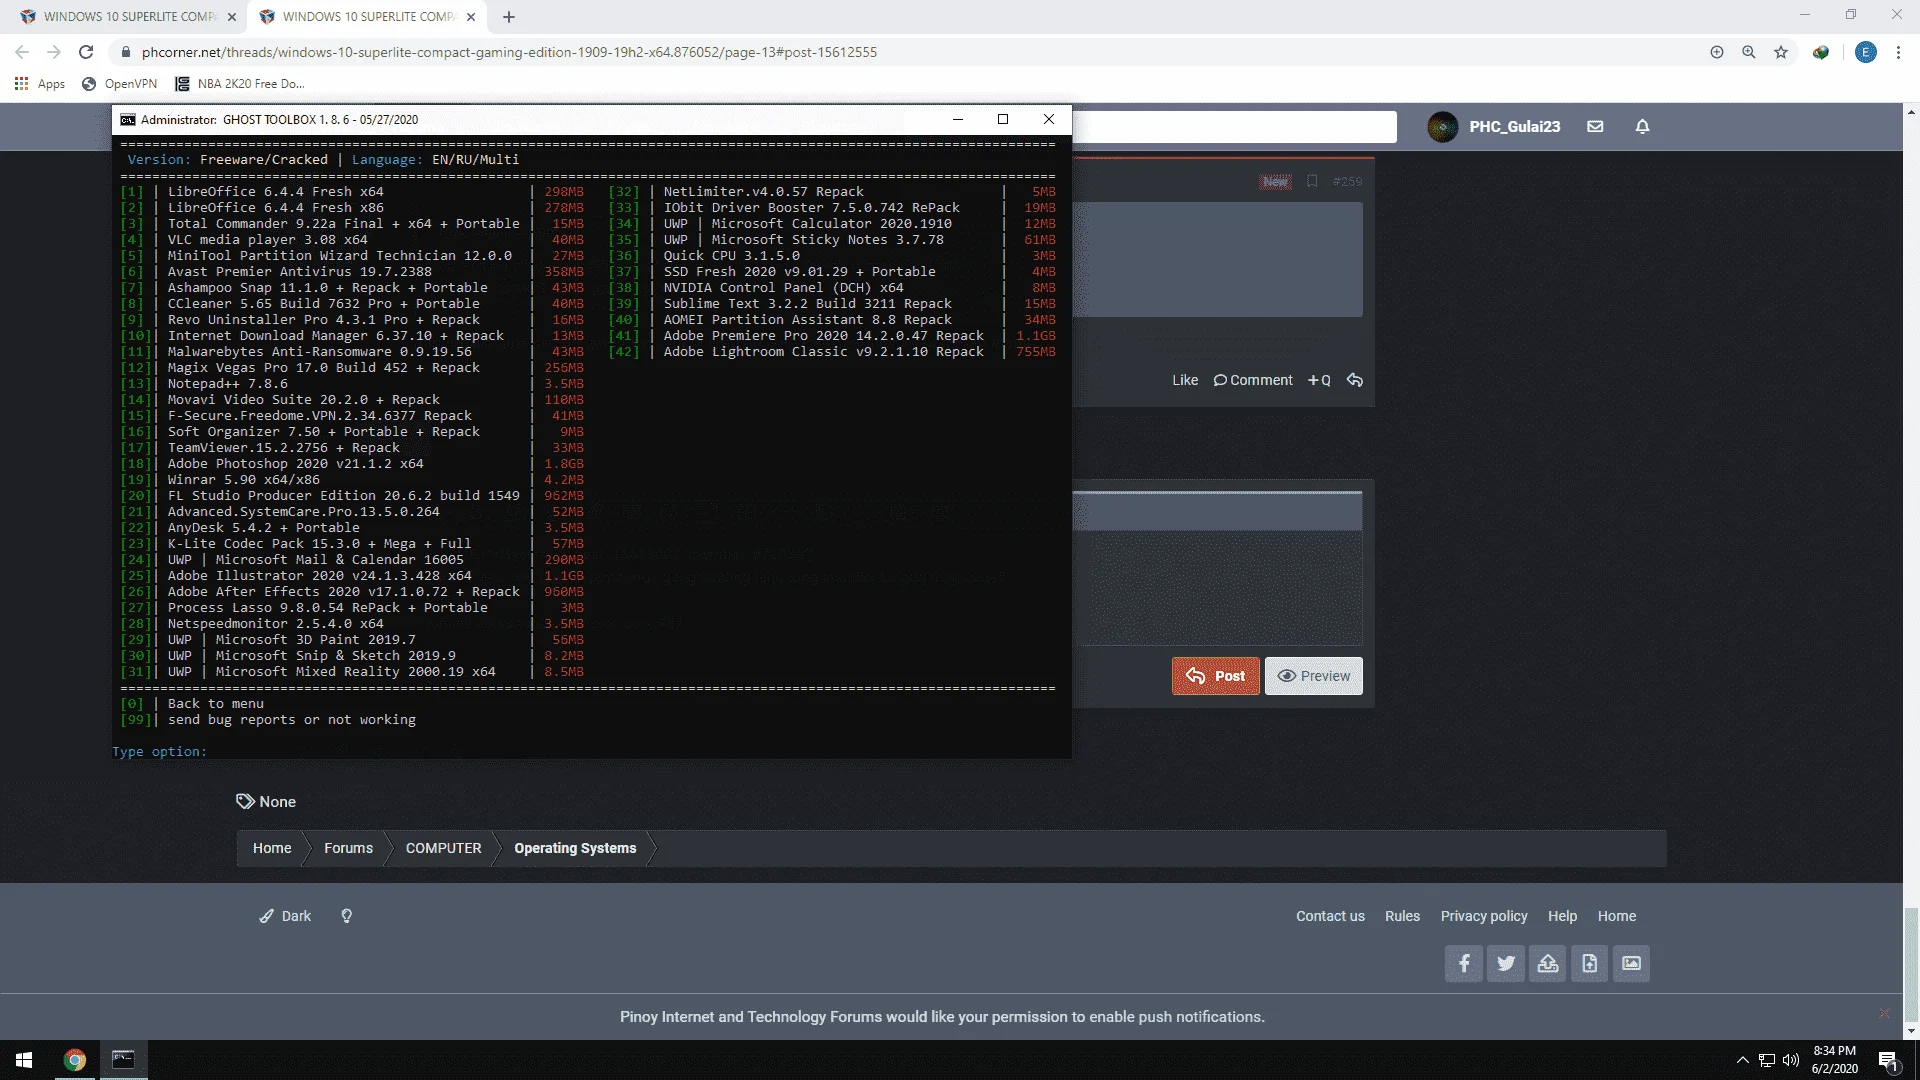
Task: Click the browser forward arrow
Action: click(x=54, y=52)
